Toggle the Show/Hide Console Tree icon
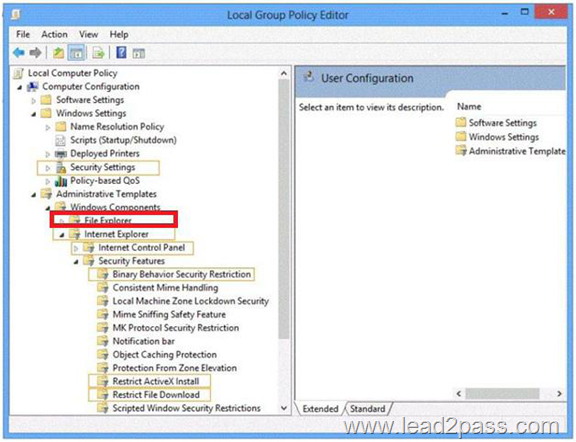 (x=76, y=53)
